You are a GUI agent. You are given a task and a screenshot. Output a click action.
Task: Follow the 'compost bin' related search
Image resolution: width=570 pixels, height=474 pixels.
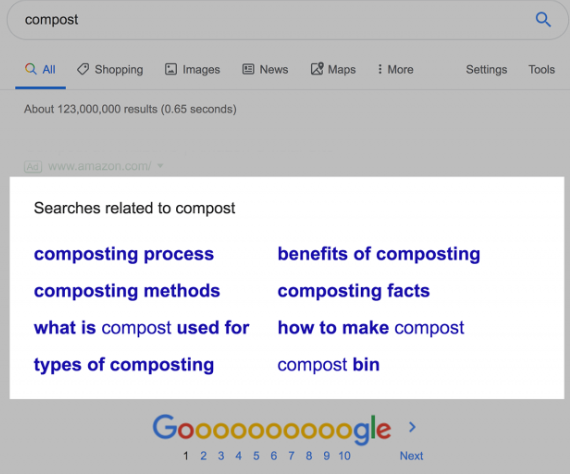tap(329, 365)
